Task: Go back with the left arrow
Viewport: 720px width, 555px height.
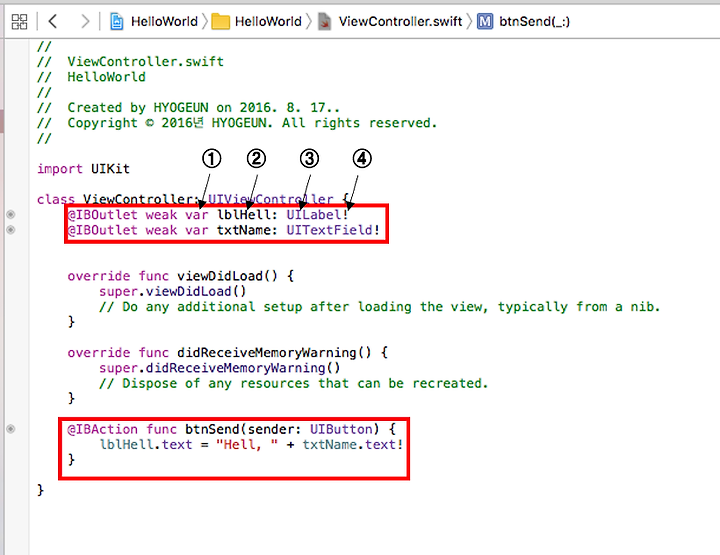Action: pos(53,21)
